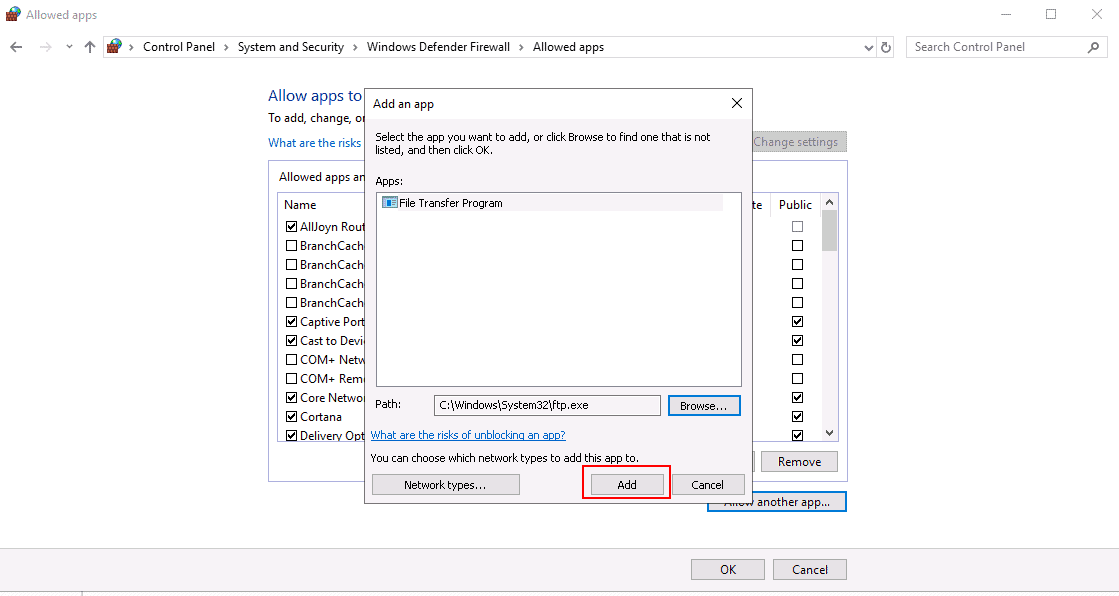Toggle Public checkbox for Captive Portal row

click(797, 321)
